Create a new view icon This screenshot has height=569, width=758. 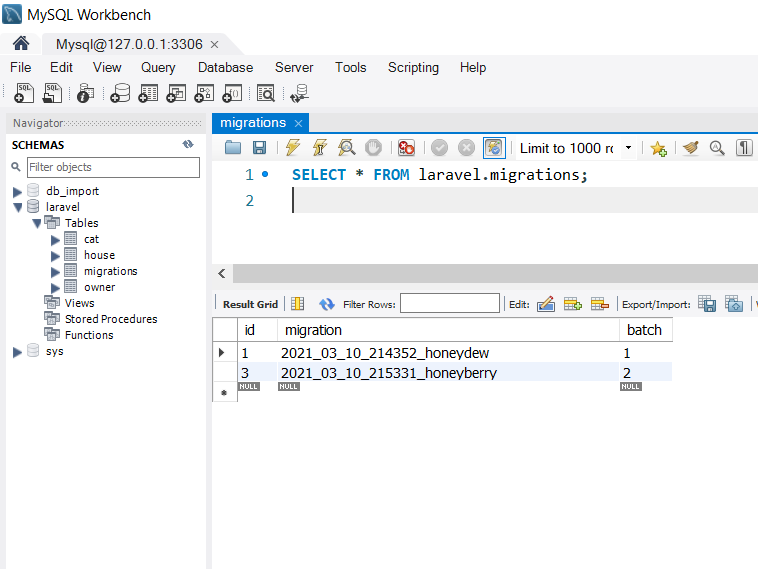[176, 93]
